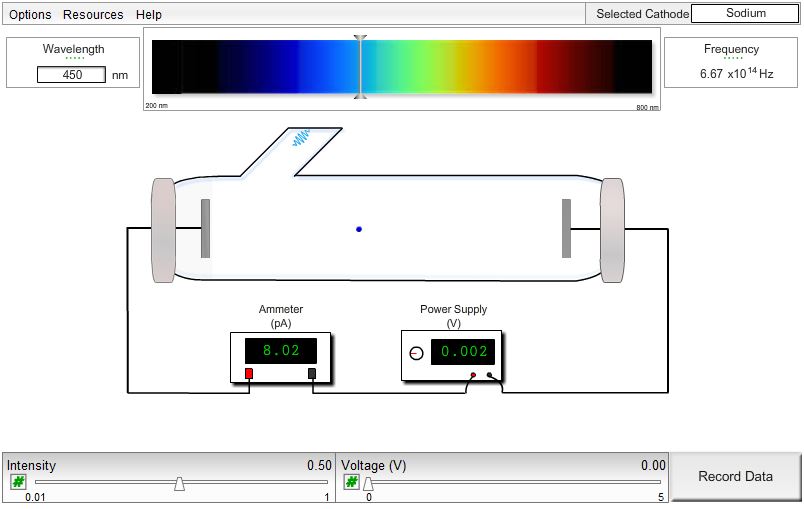Click the ammeter black terminal
This screenshot has width=804, height=509.
[x=312, y=373]
